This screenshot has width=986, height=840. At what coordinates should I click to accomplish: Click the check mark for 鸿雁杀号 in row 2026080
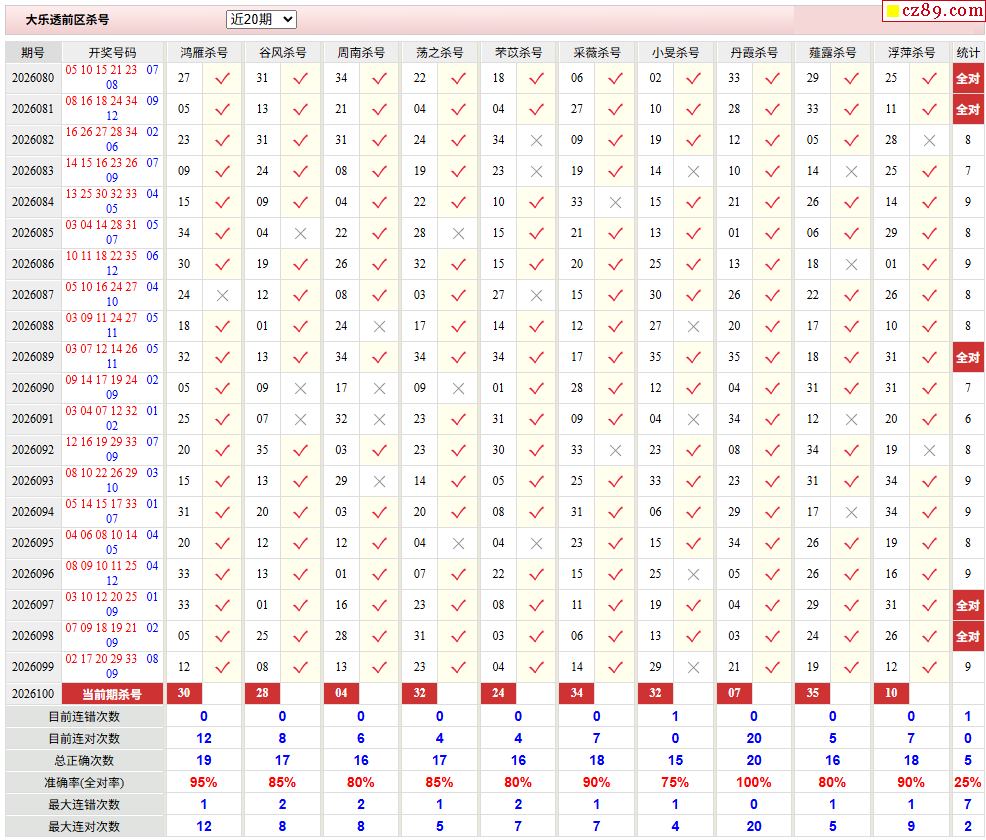tap(223, 79)
